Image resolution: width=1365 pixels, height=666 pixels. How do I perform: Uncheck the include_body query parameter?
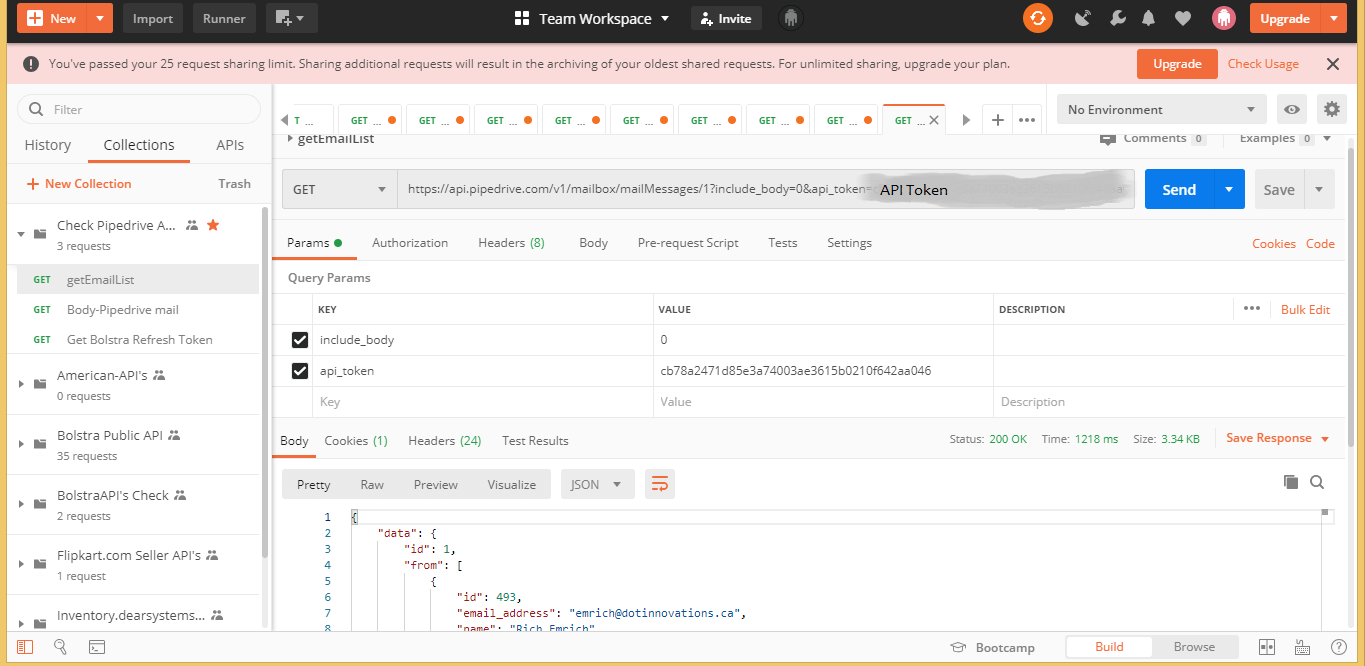coord(298,340)
